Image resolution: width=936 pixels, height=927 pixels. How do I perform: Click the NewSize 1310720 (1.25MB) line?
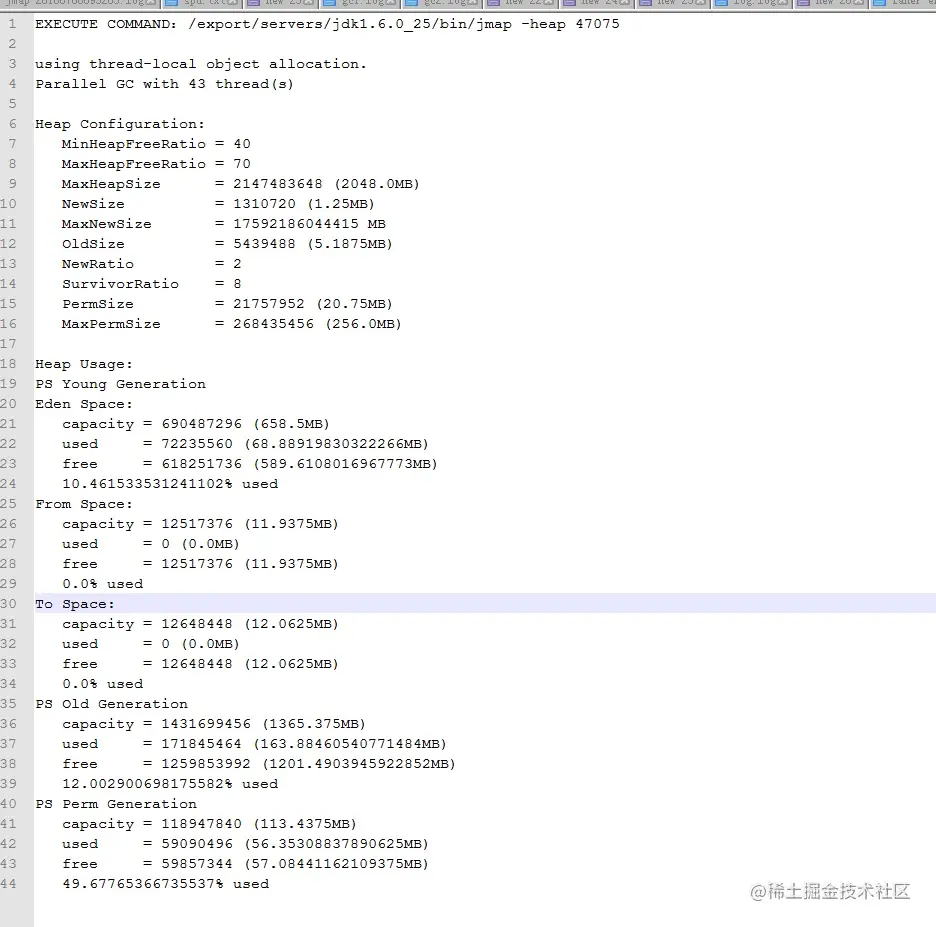tap(218, 204)
